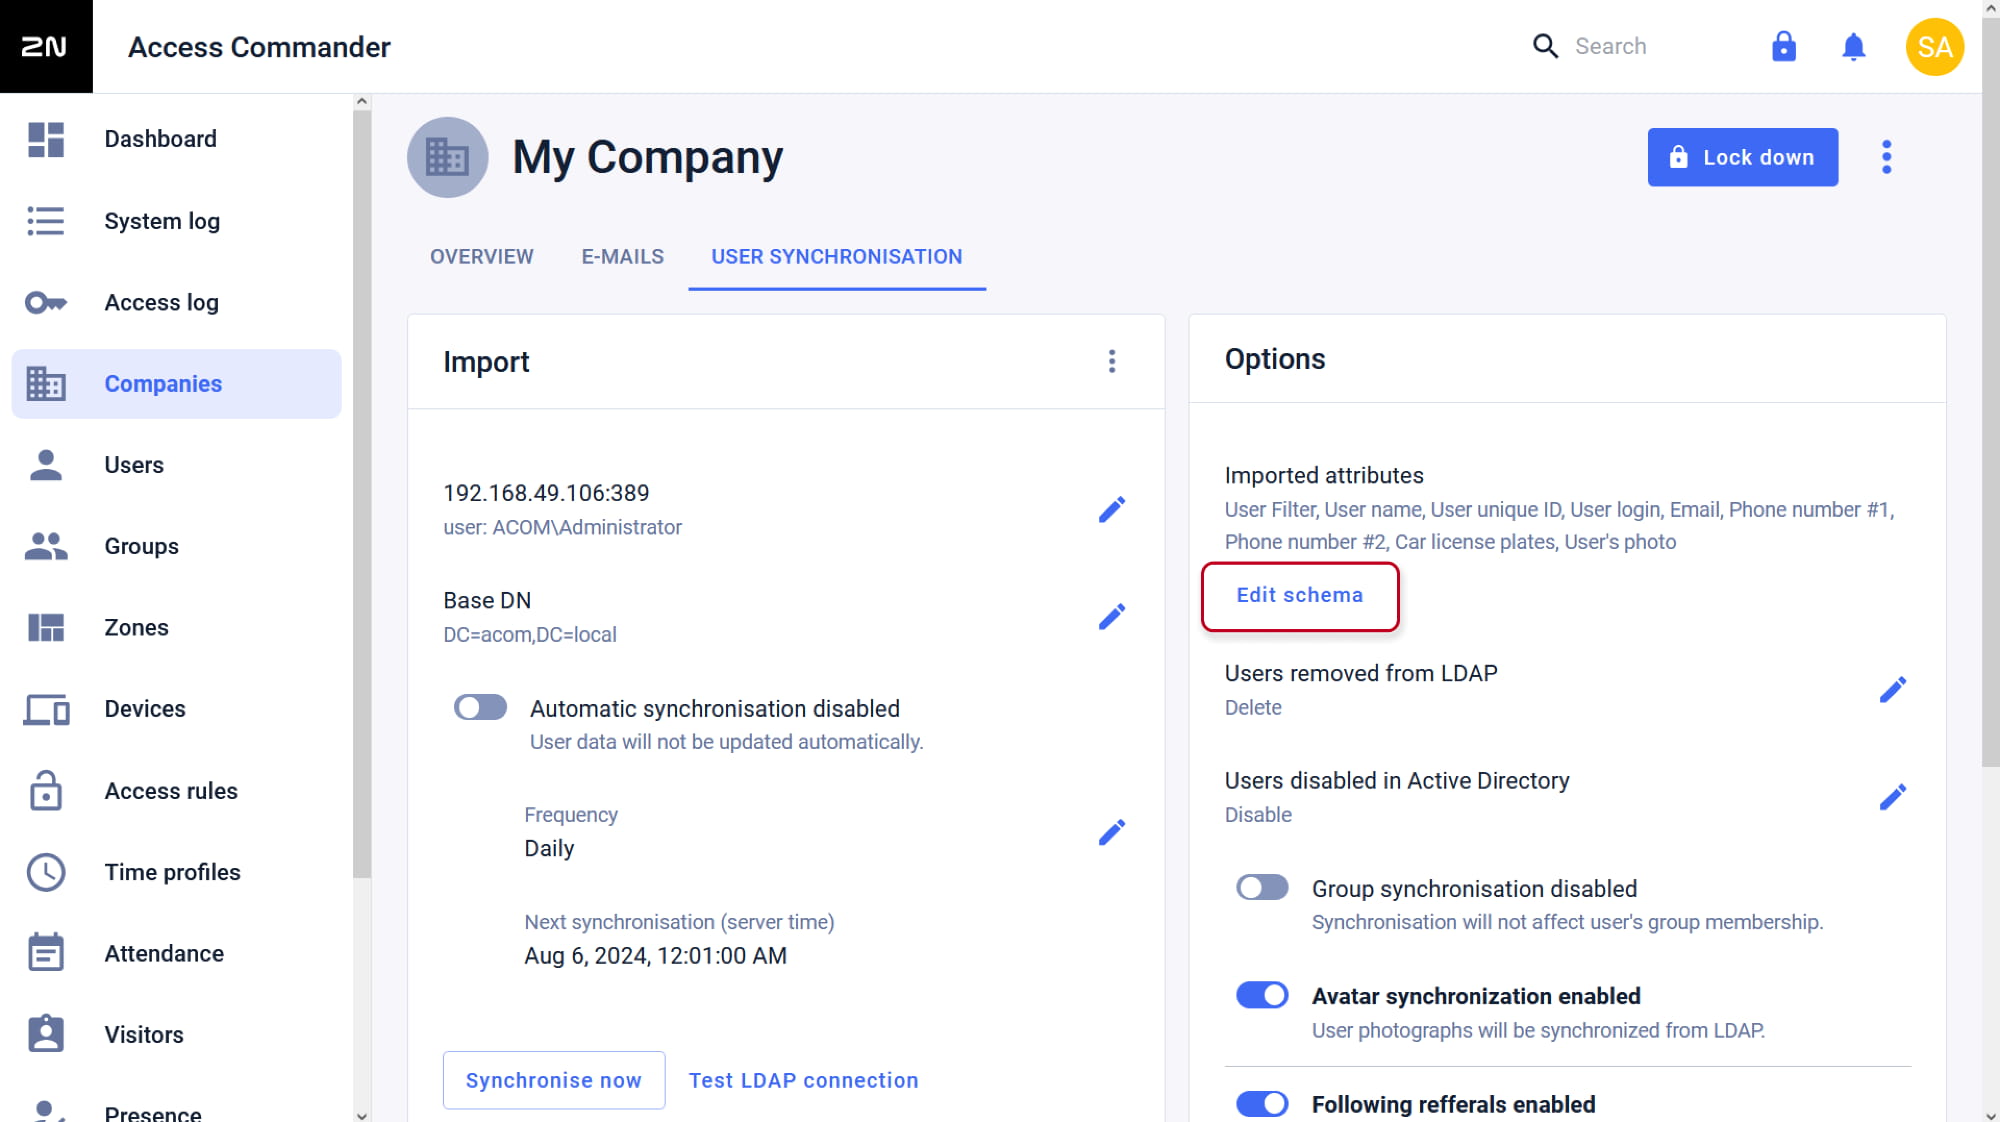2000x1122 pixels.
Task: Edit Users removed from LDAP option
Action: point(1893,689)
